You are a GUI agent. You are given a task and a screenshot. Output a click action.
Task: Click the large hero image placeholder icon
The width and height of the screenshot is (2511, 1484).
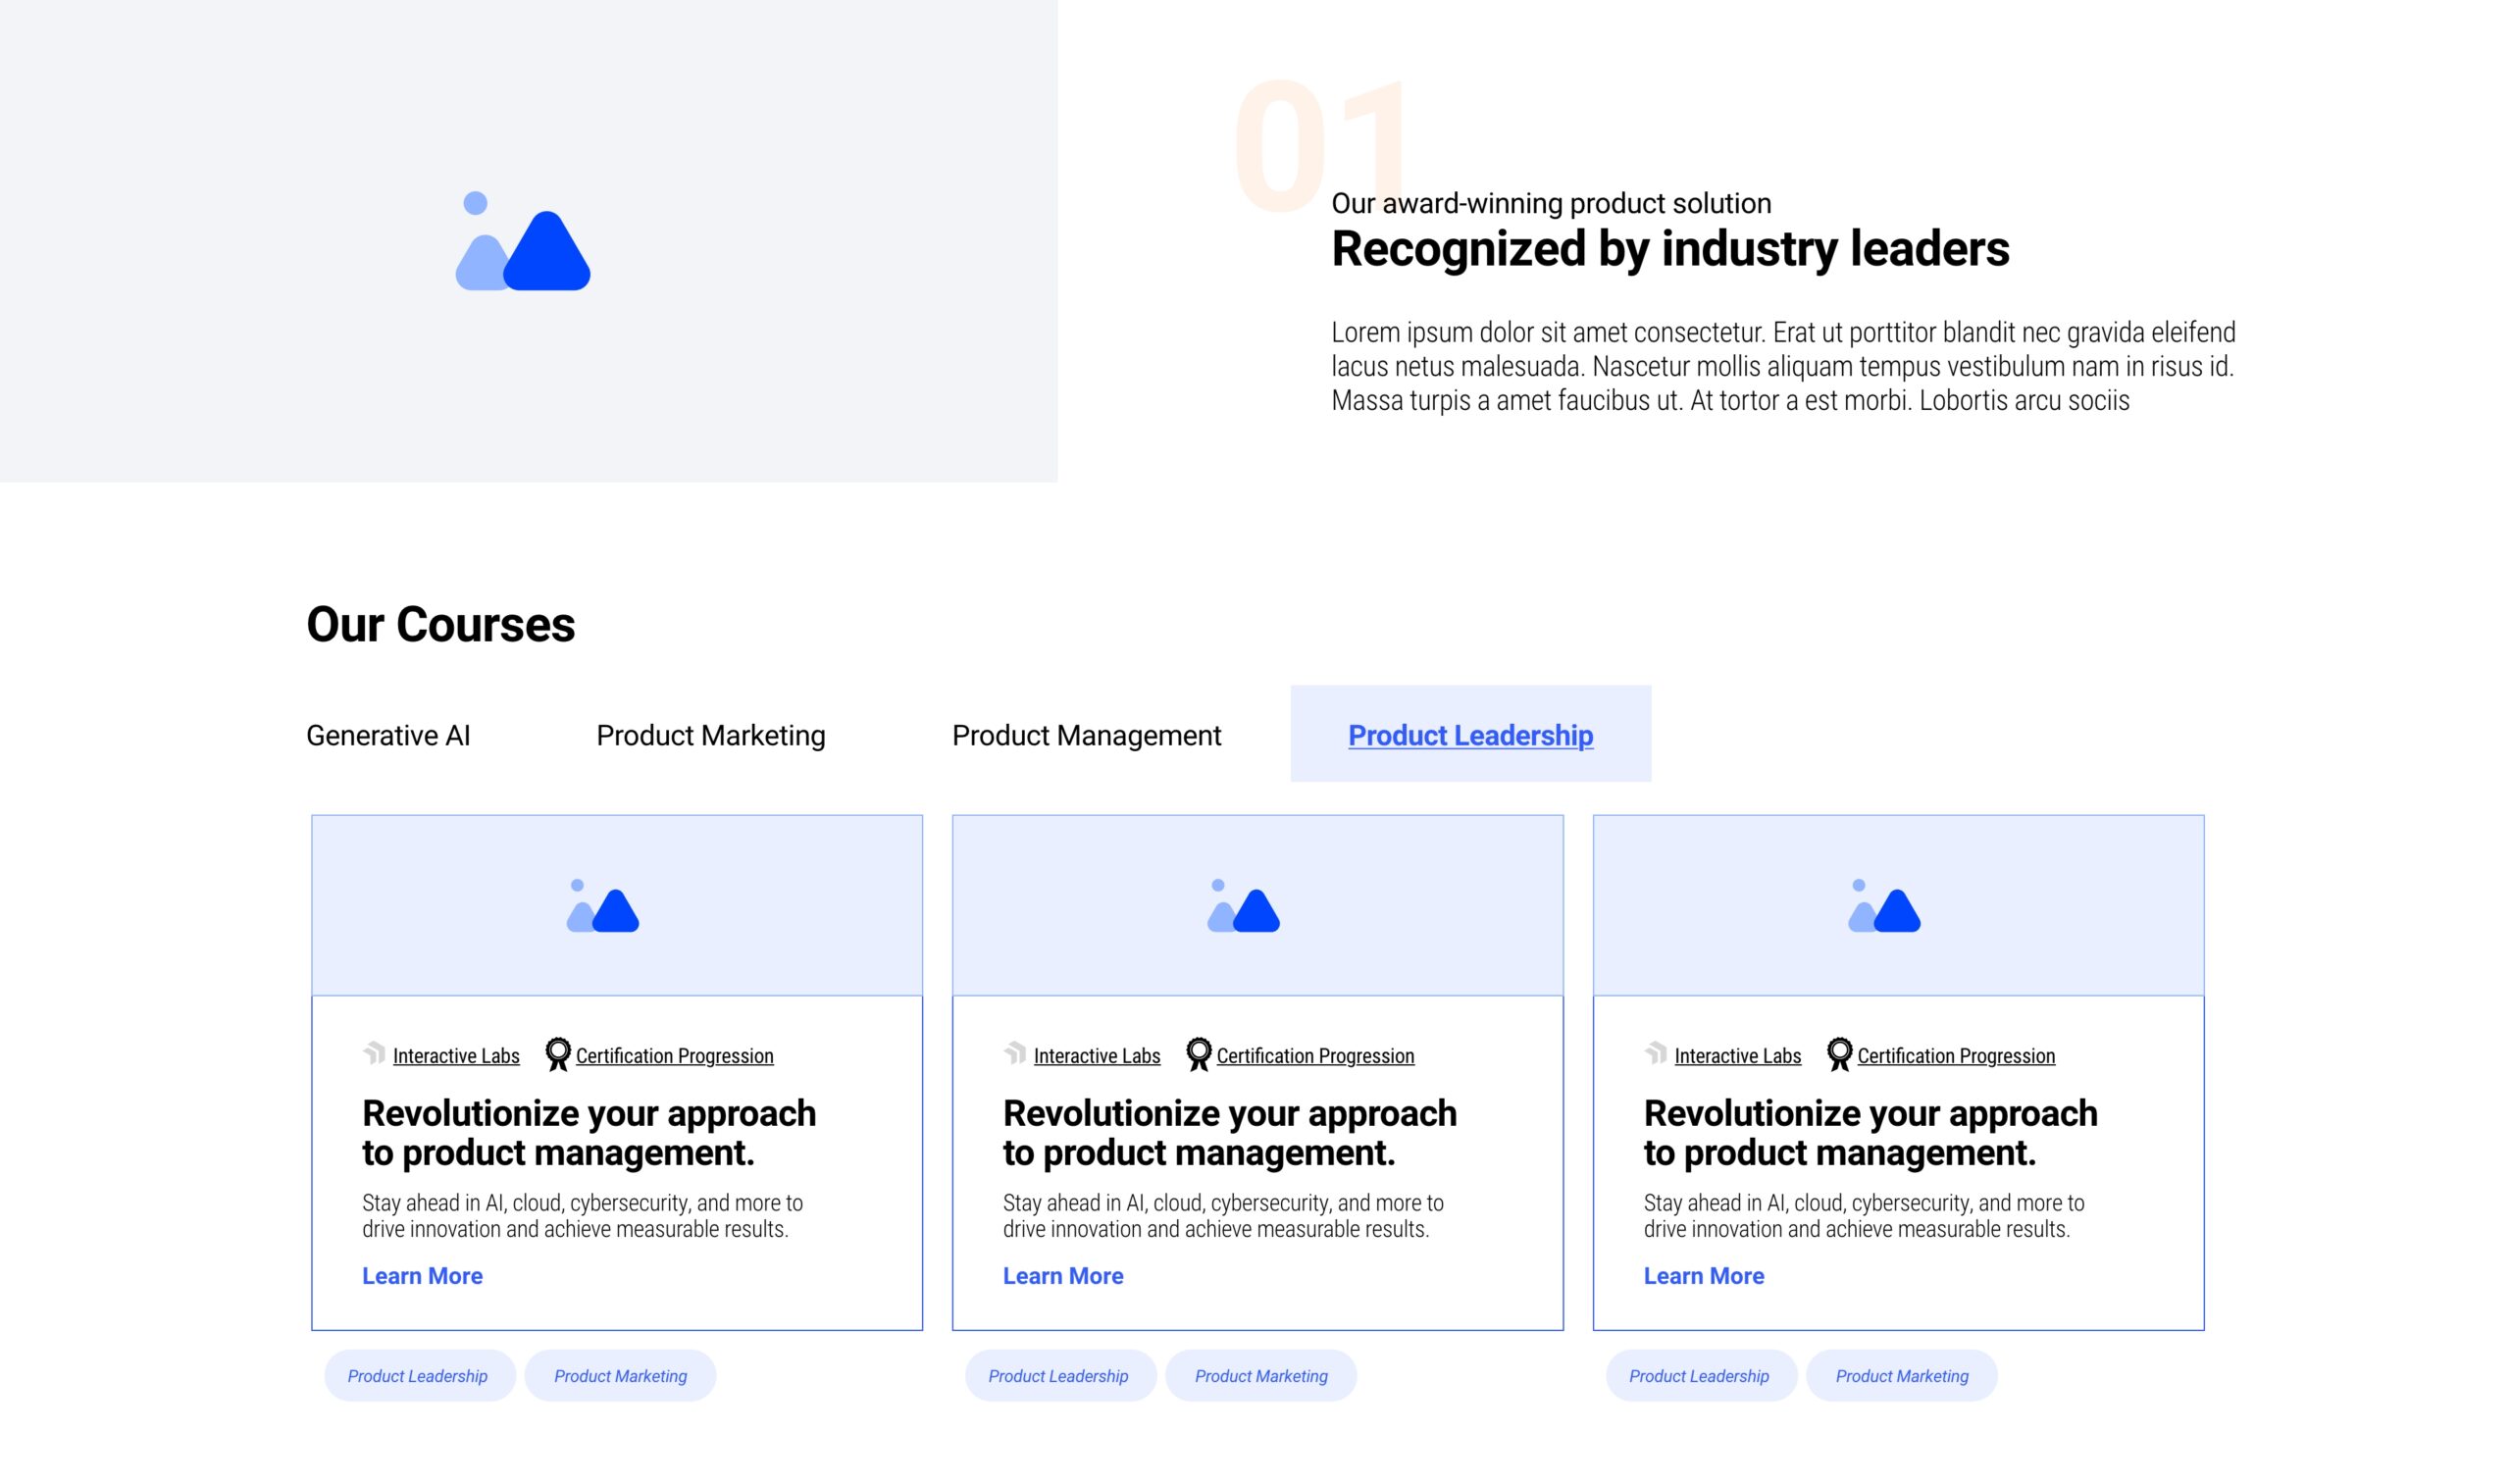[522, 242]
